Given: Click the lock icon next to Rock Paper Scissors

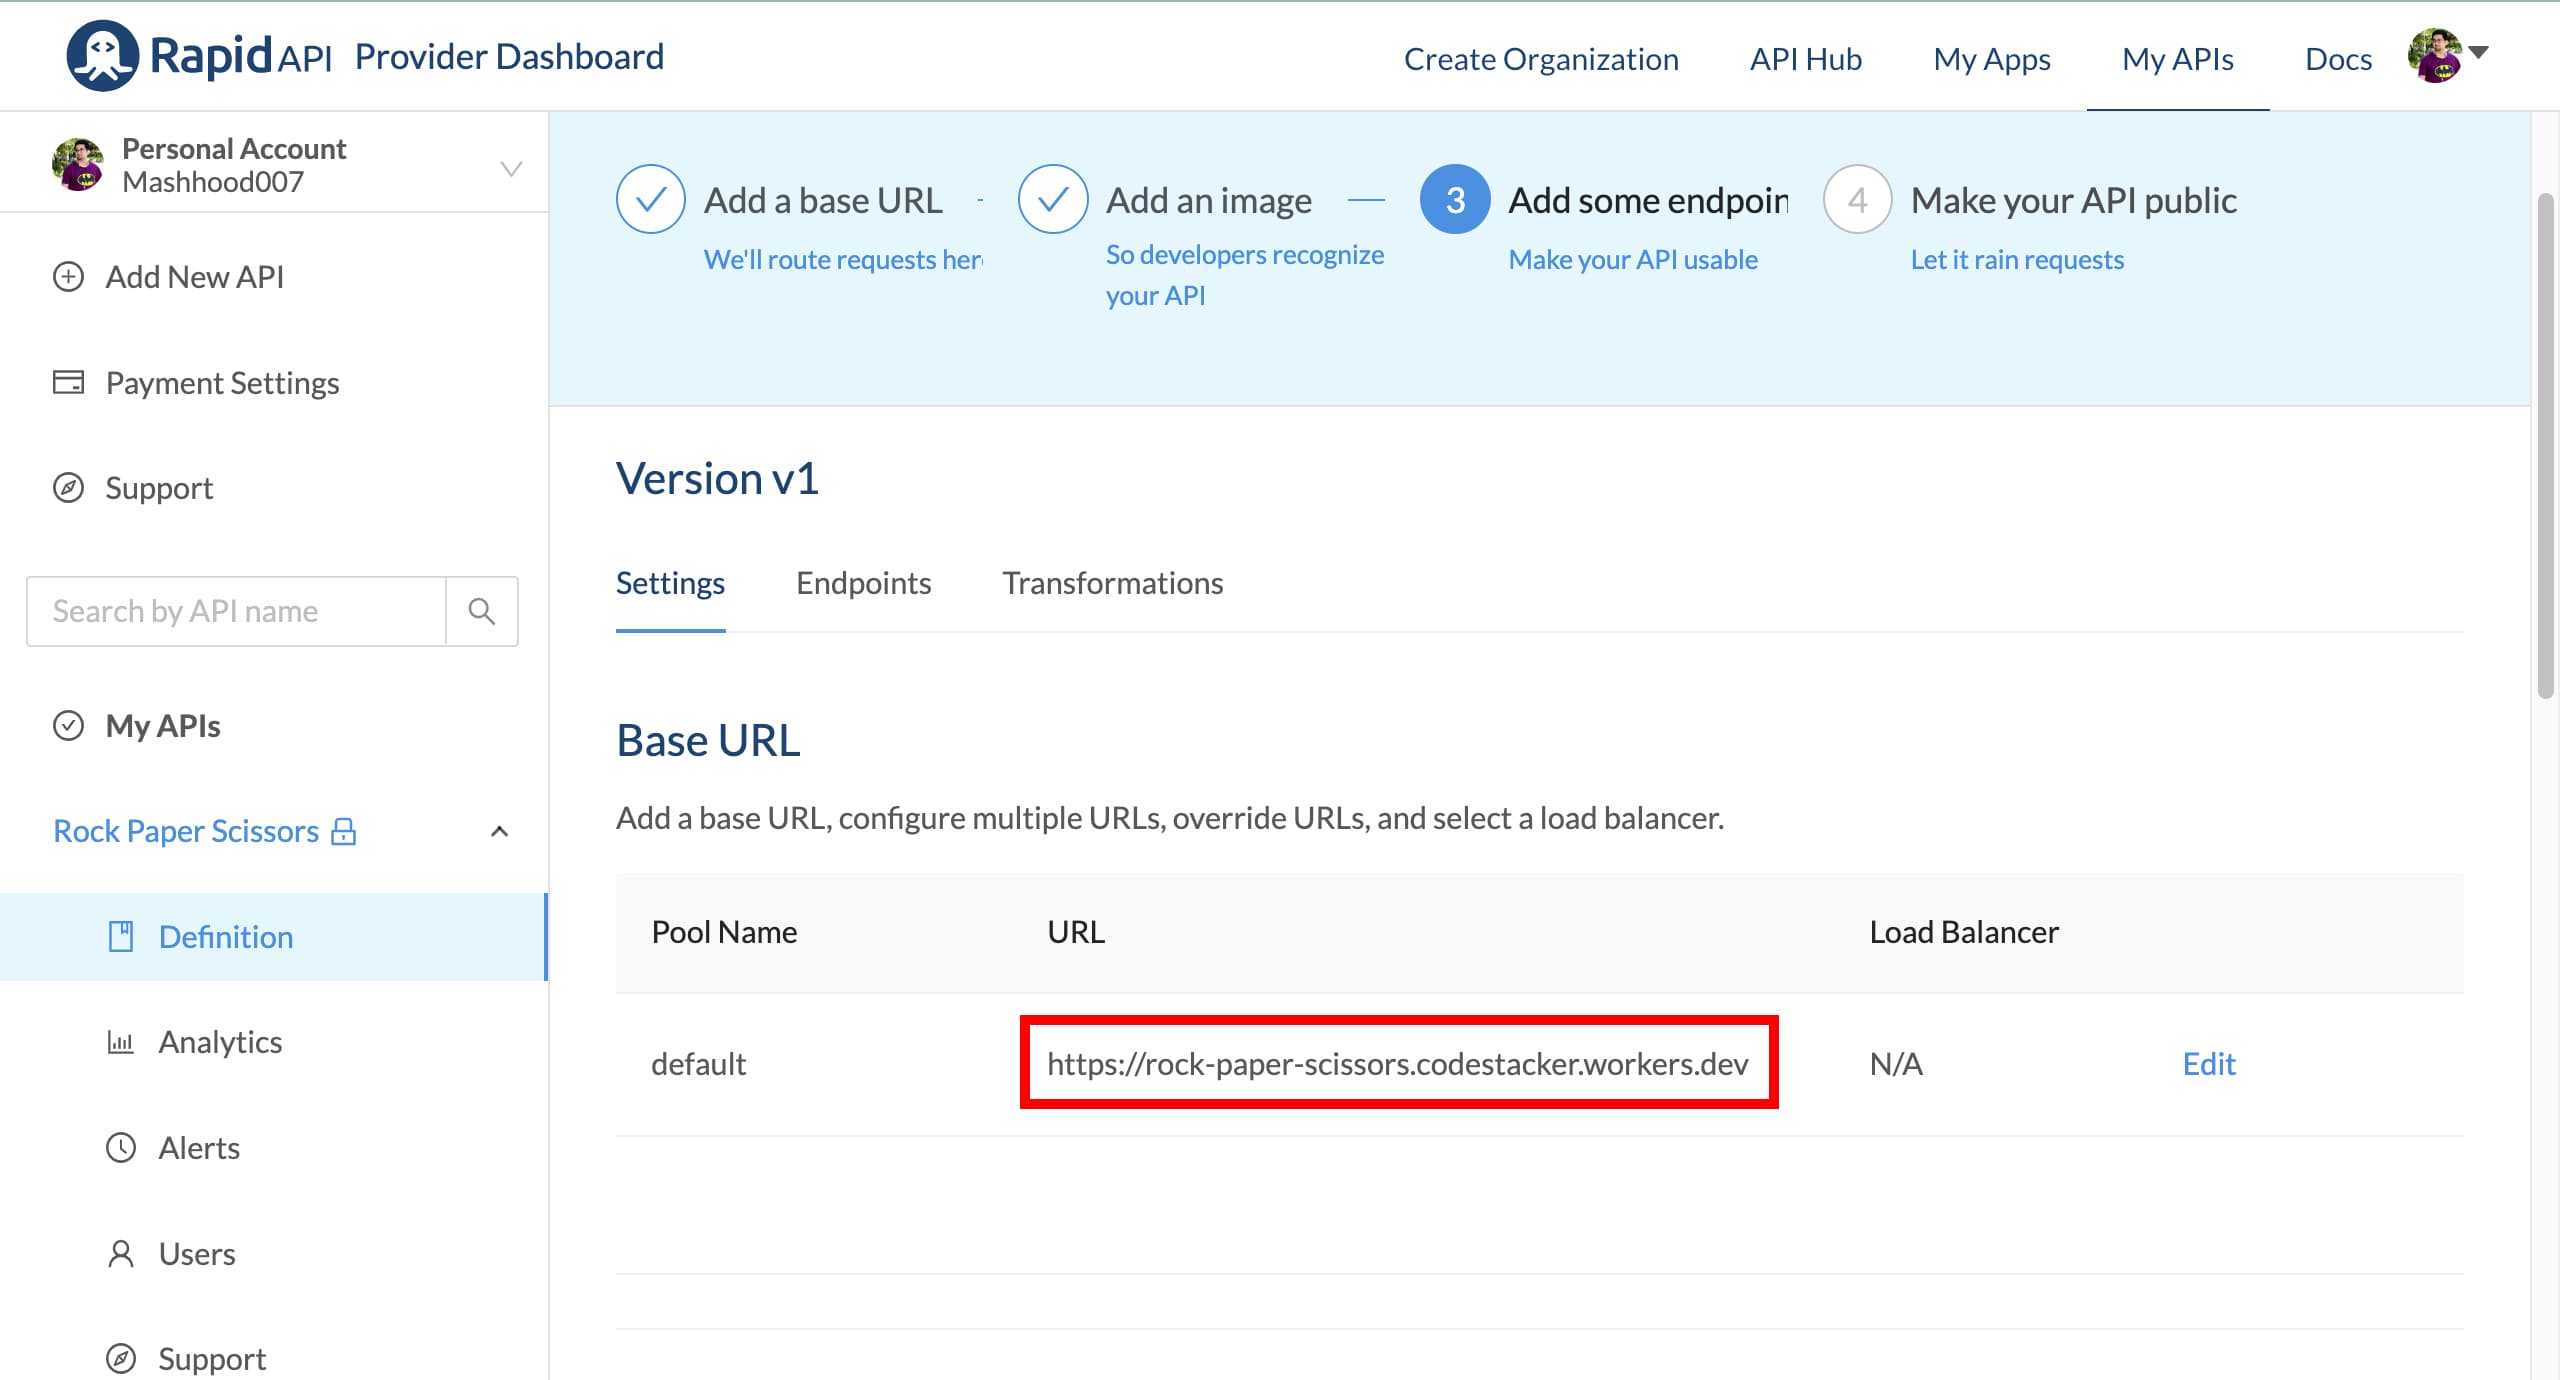Looking at the screenshot, I should (x=343, y=831).
